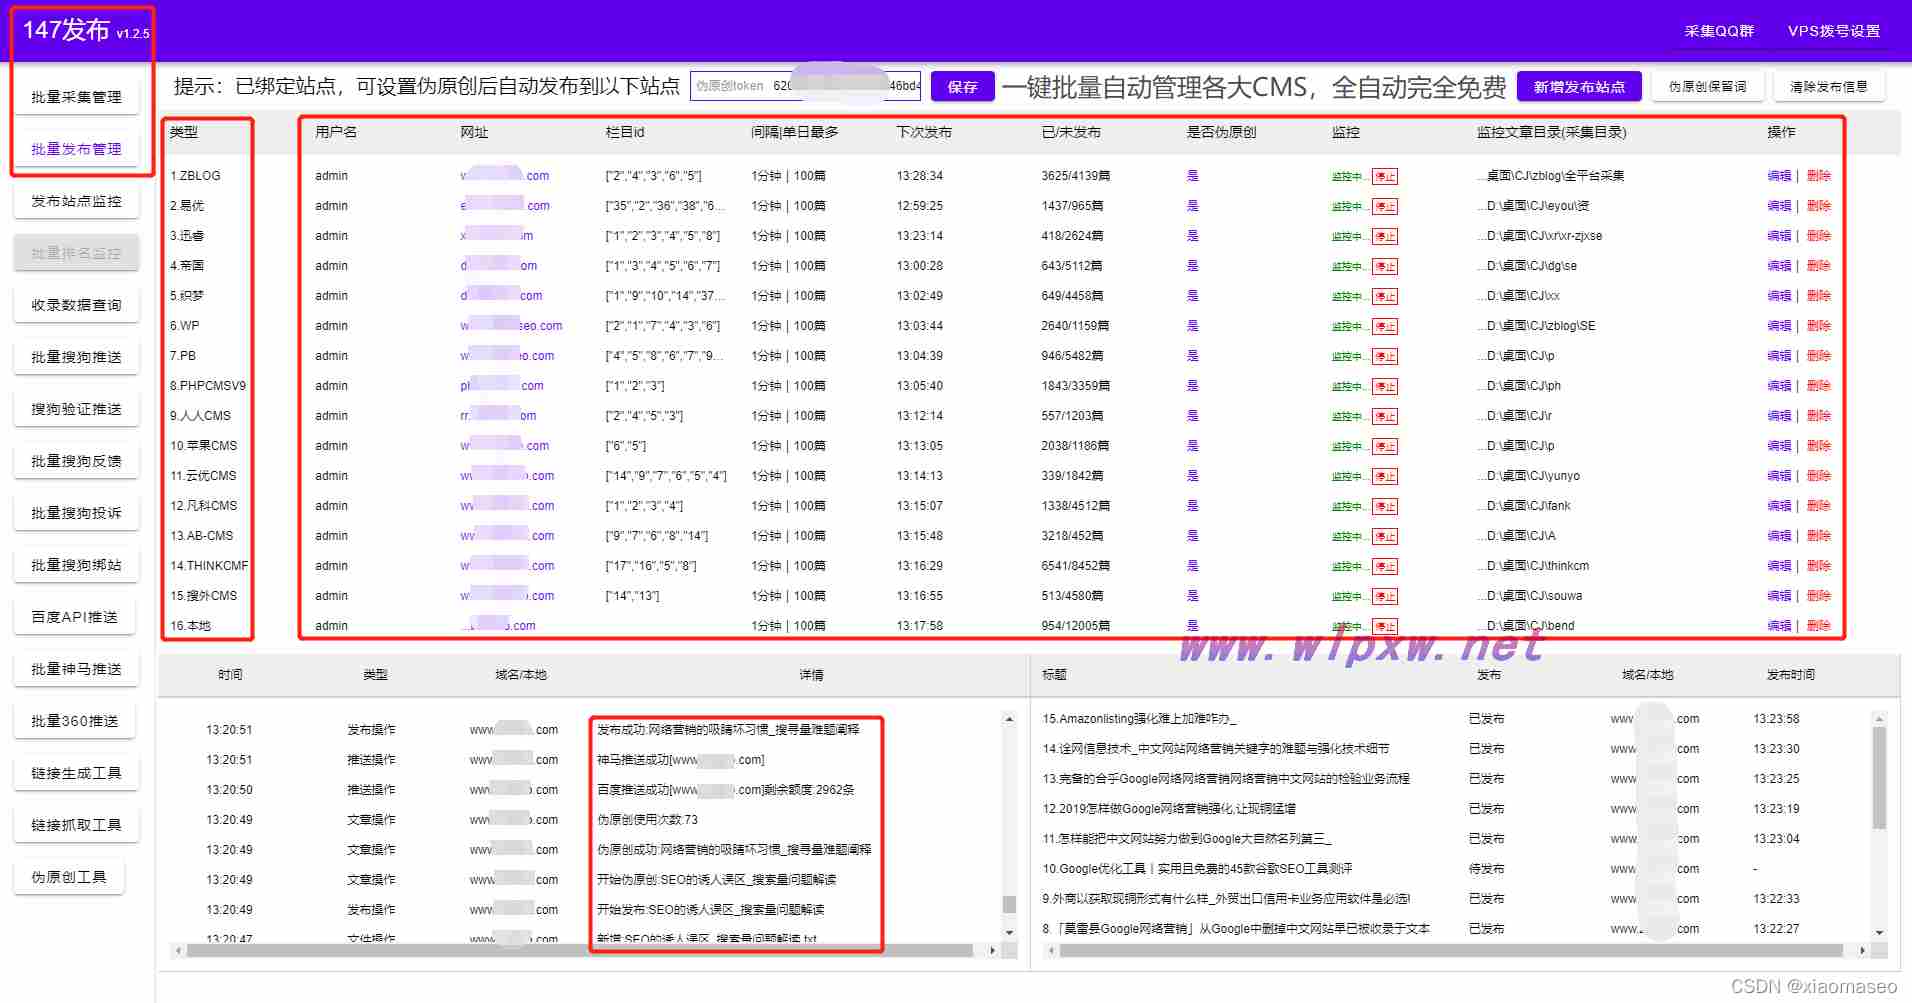The width and height of the screenshot is (1912, 1003).
Task: Click 清除发布信息 button
Action: [1829, 87]
